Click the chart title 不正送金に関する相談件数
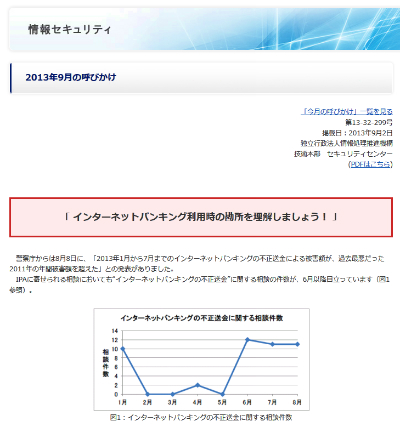The image size is (400, 427). tap(202, 318)
